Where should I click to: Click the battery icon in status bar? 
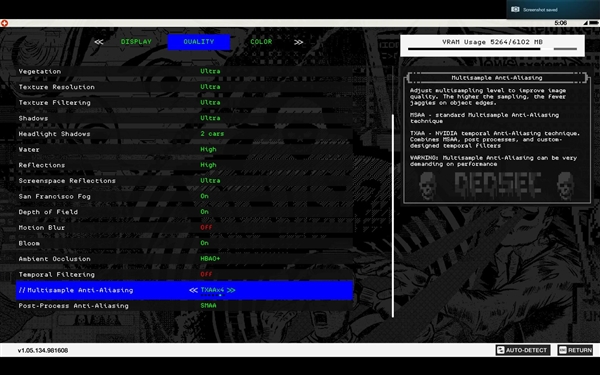[594, 23]
